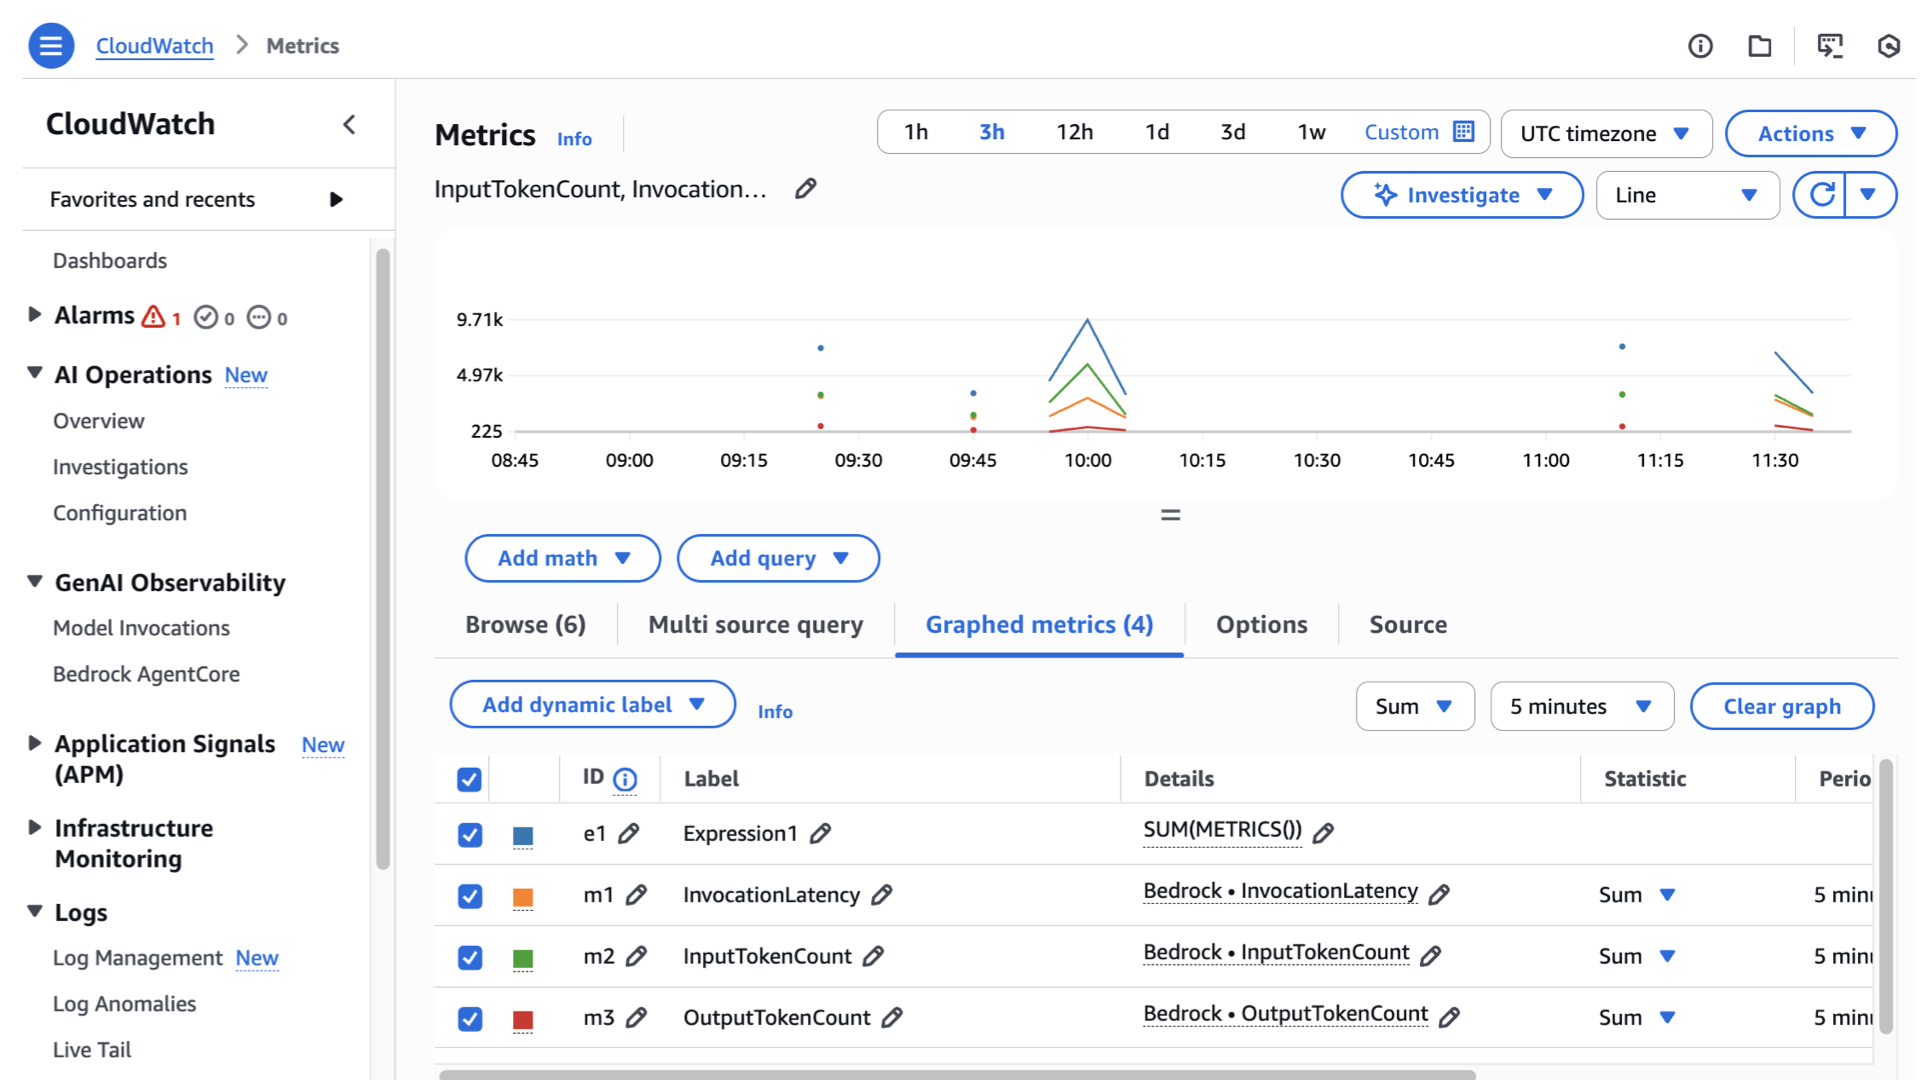The height and width of the screenshot is (1080, 1920).
Task: Click the graph refresh icon
Action: (x=1821, y=195)
